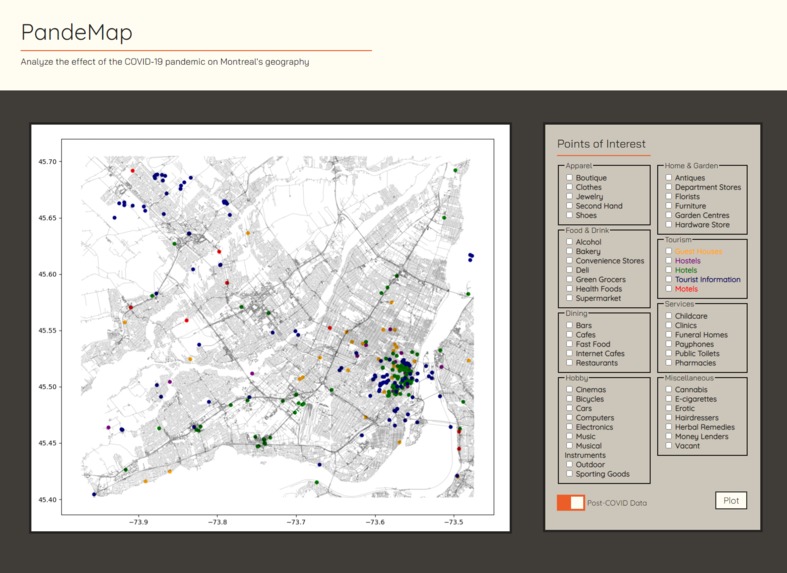Enable the Sporting Goods checkbox
The height and width of the screenshot is (573, 787).
569,474
